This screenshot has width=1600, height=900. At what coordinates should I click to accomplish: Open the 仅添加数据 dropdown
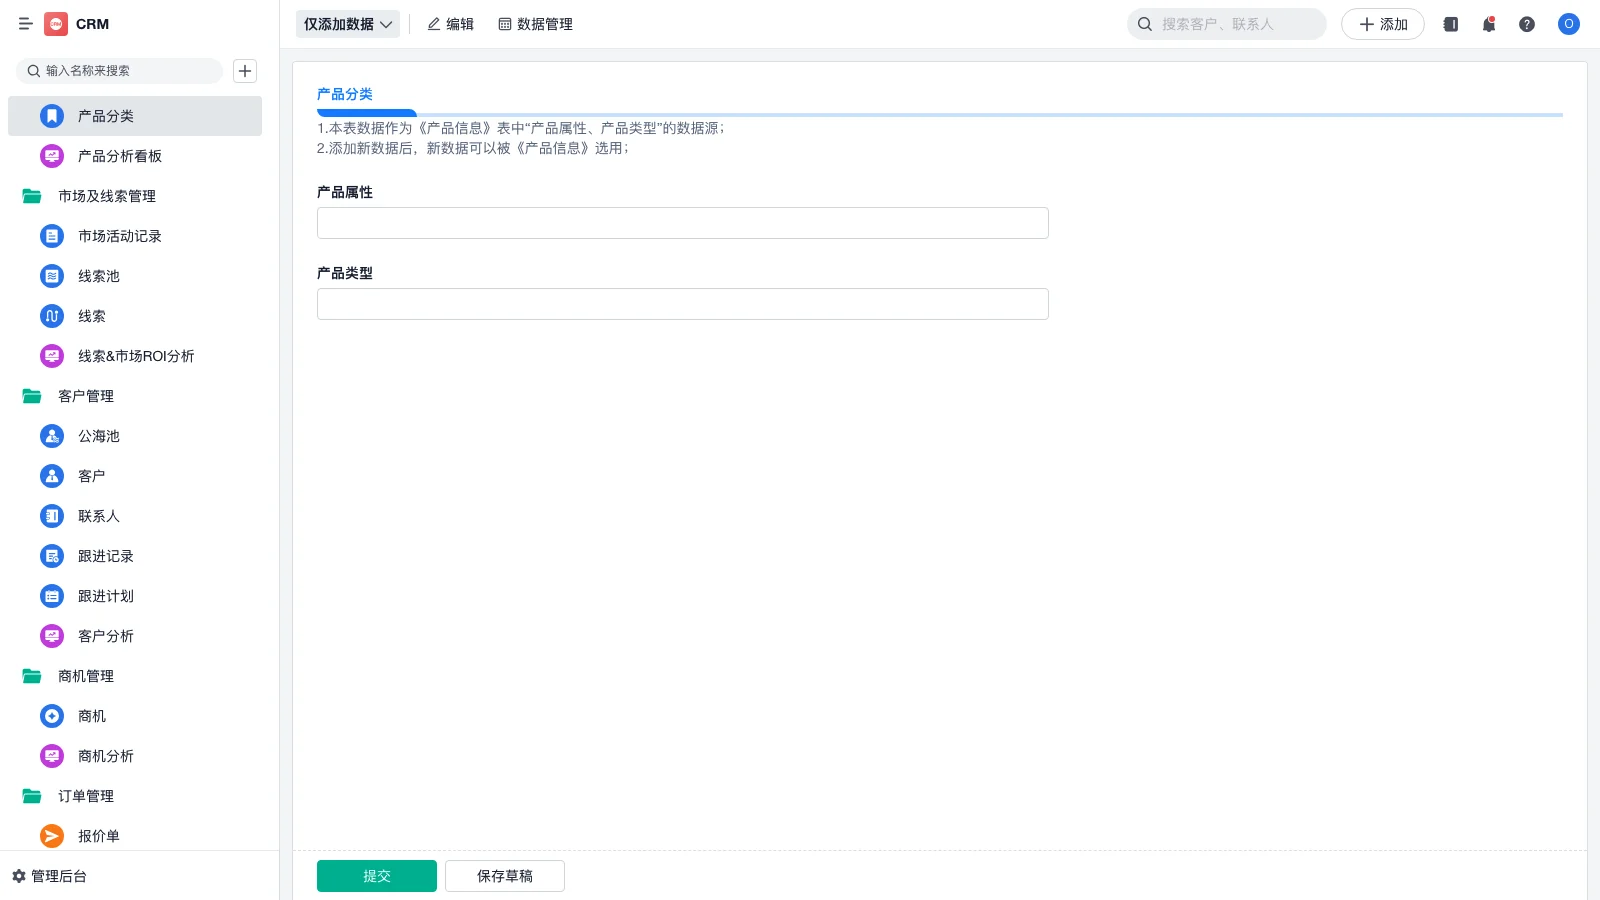347,24
